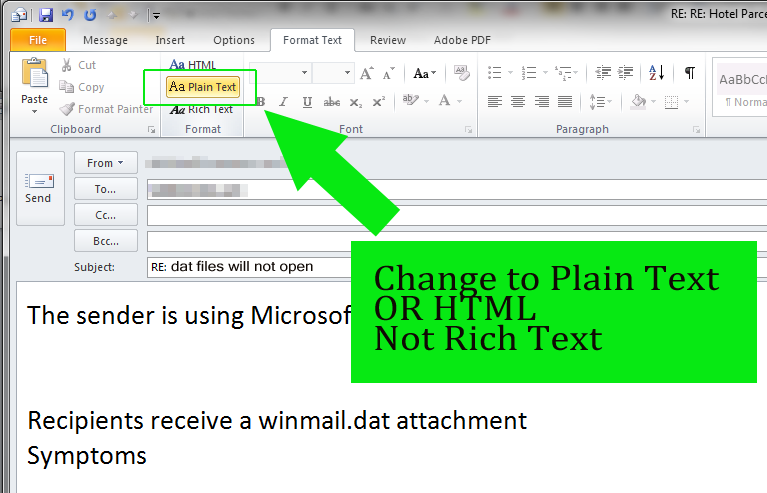Open the font color dropdown arrow

459,101
